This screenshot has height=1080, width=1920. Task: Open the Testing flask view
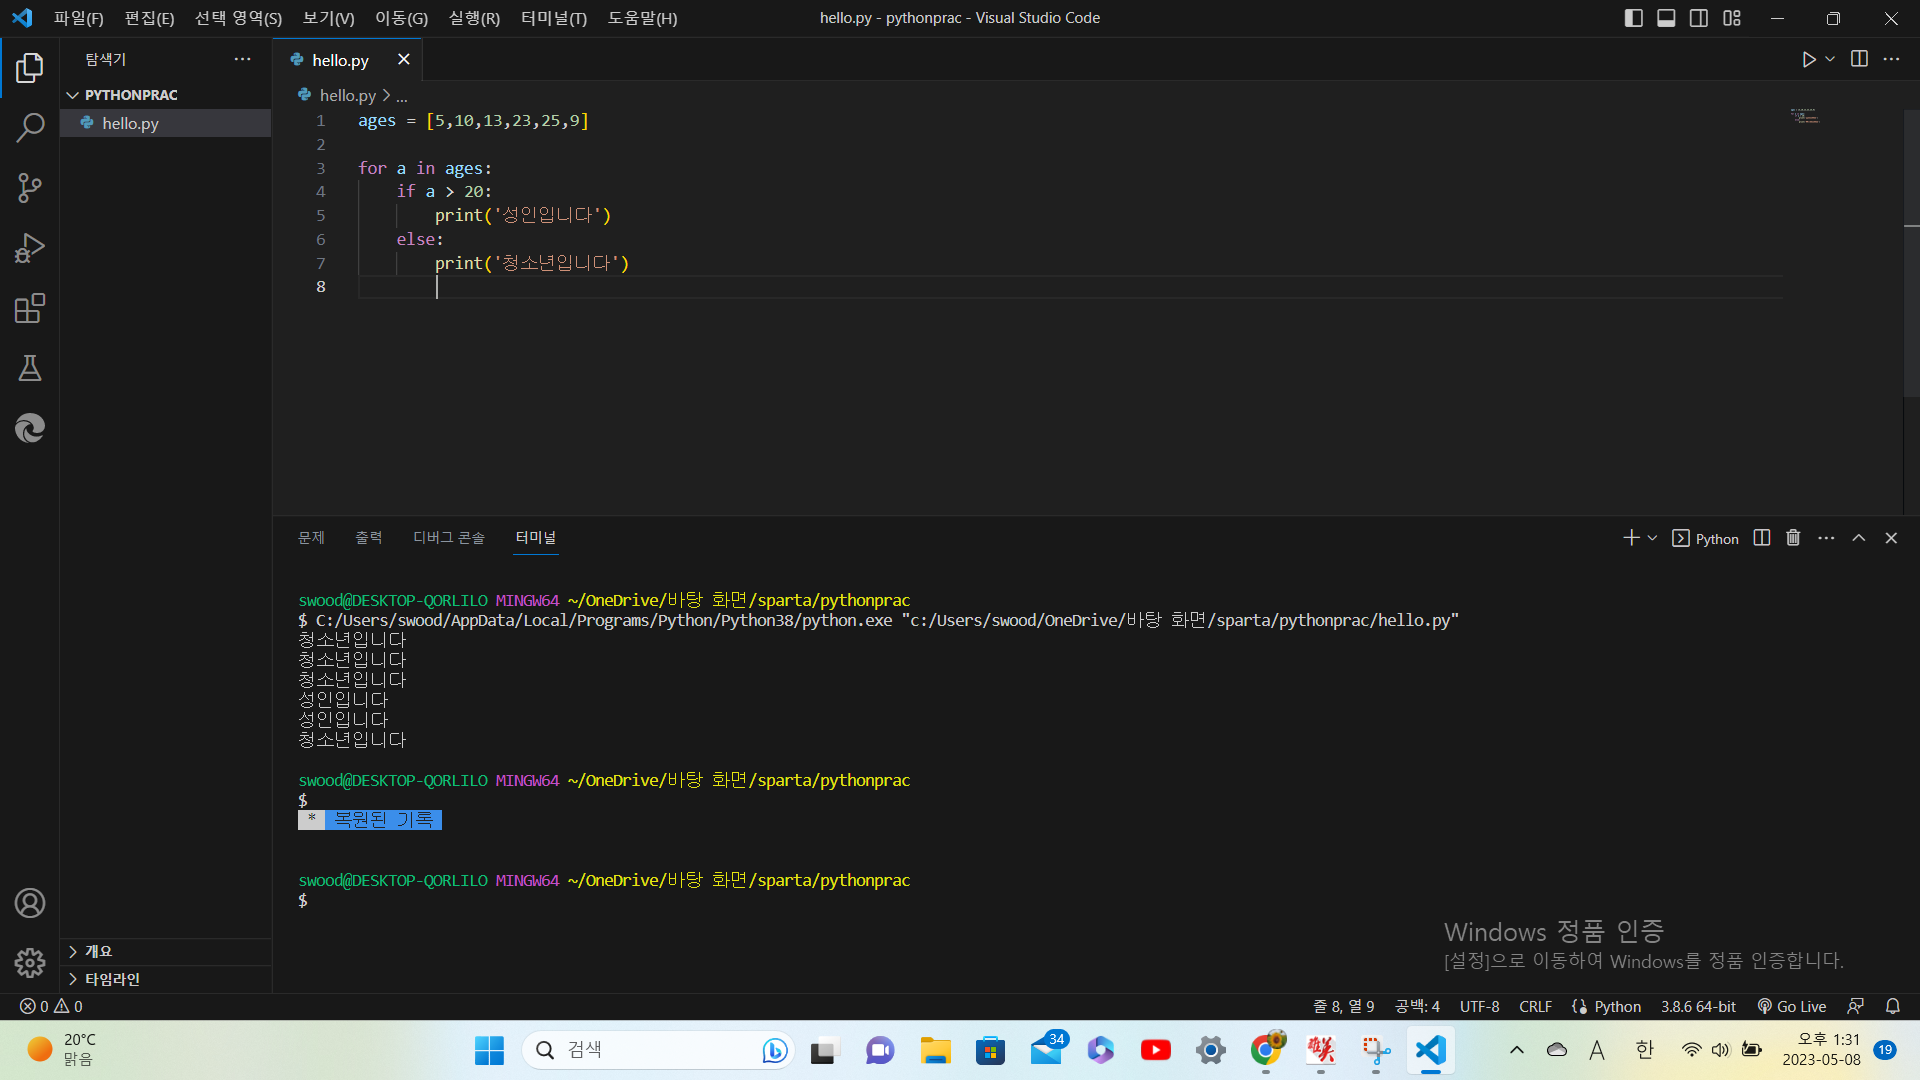[30, 368]
